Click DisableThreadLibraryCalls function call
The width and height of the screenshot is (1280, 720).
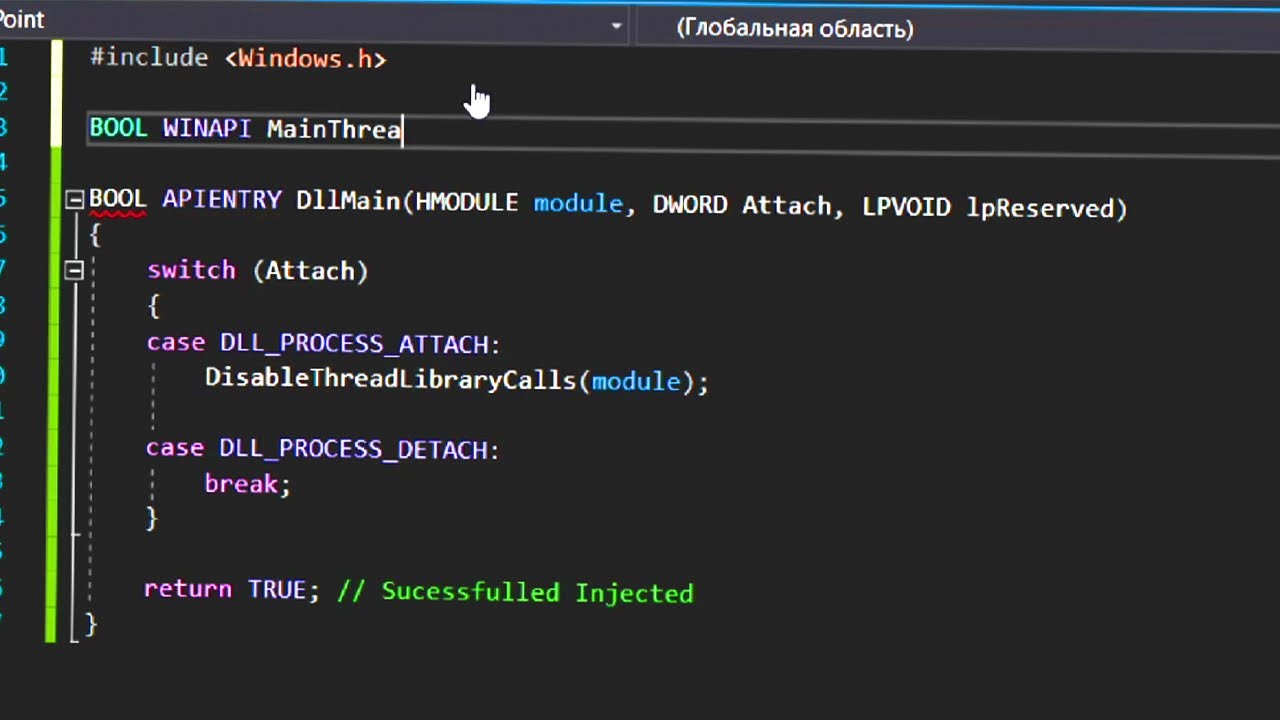(x=391, y=379)
